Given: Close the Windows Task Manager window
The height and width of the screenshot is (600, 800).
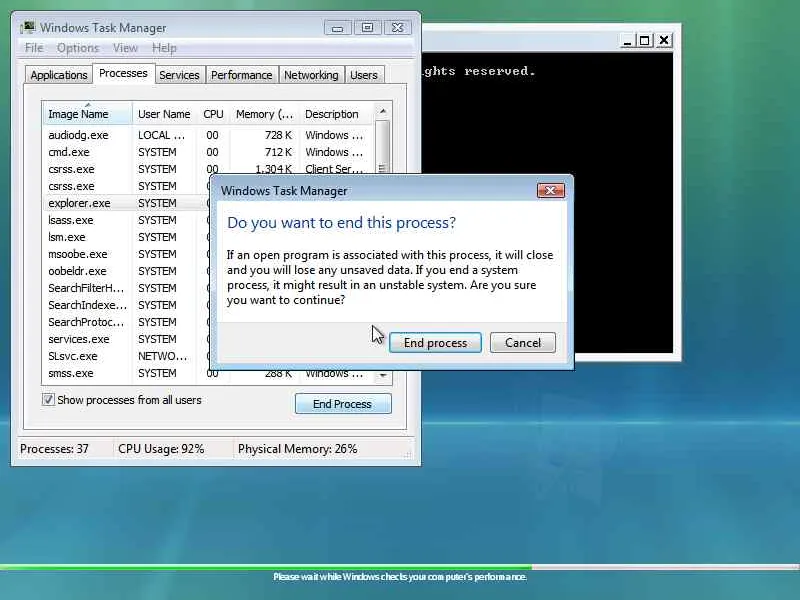Looking at the screenshot, I should [397, 28].
